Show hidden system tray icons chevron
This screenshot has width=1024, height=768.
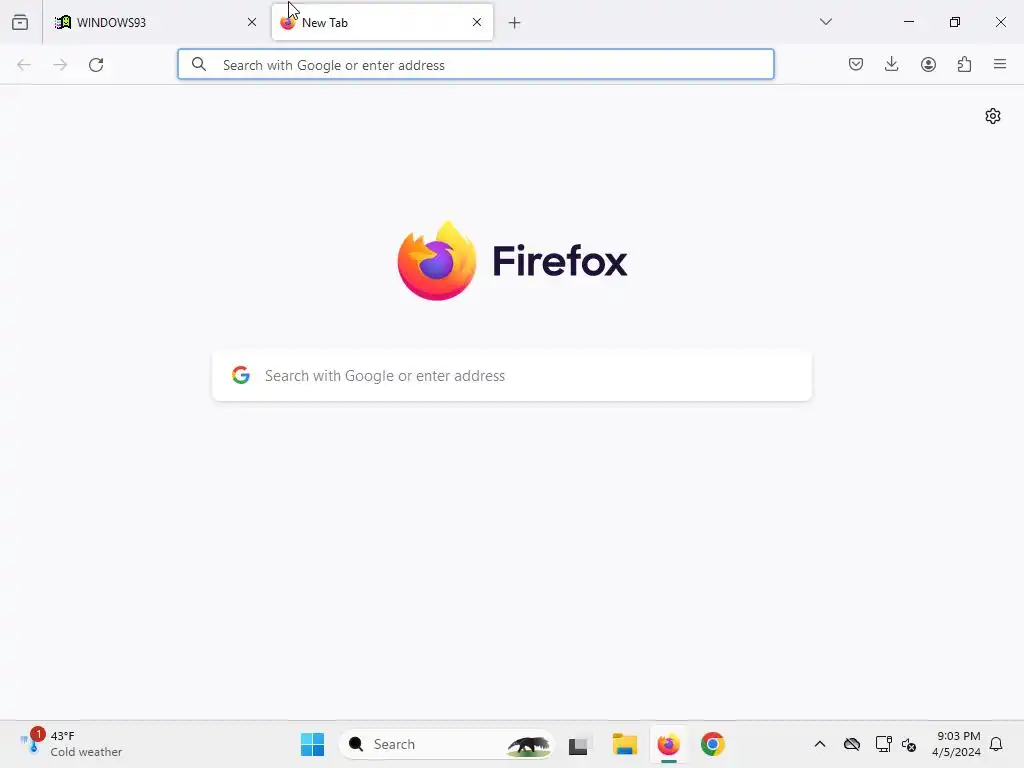820,744
